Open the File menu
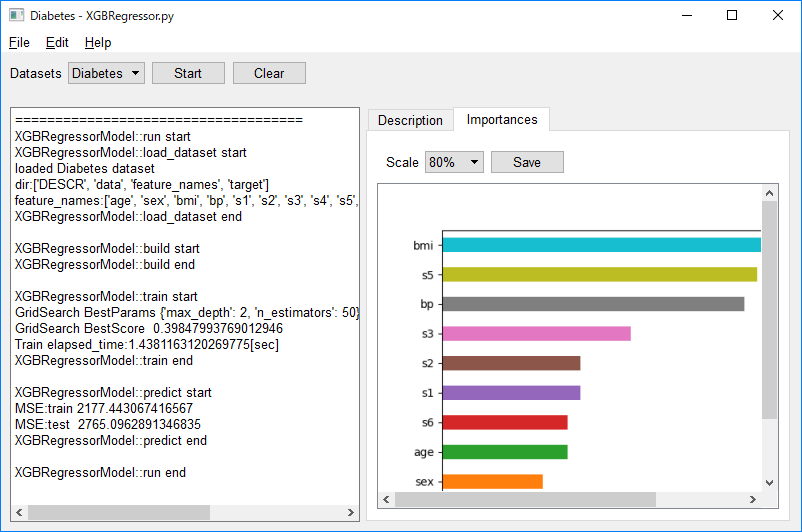The height and width of the screenshot is (532, 802). [x=19, y=42]
